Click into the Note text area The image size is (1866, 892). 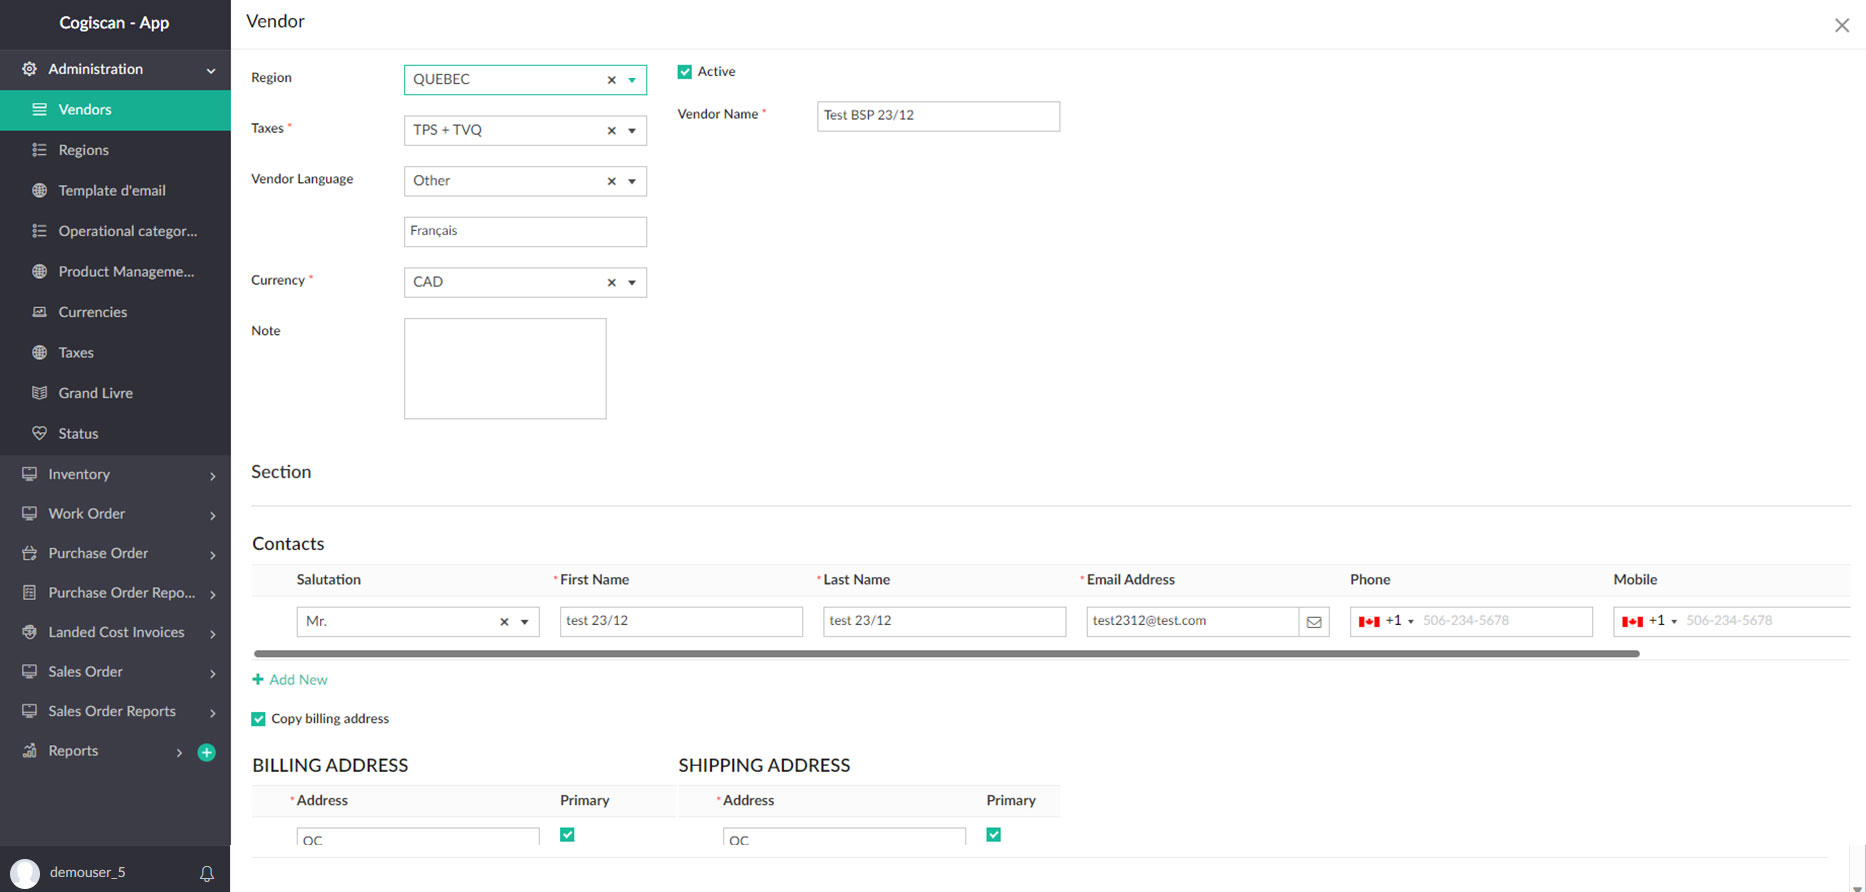coord(505,368)
